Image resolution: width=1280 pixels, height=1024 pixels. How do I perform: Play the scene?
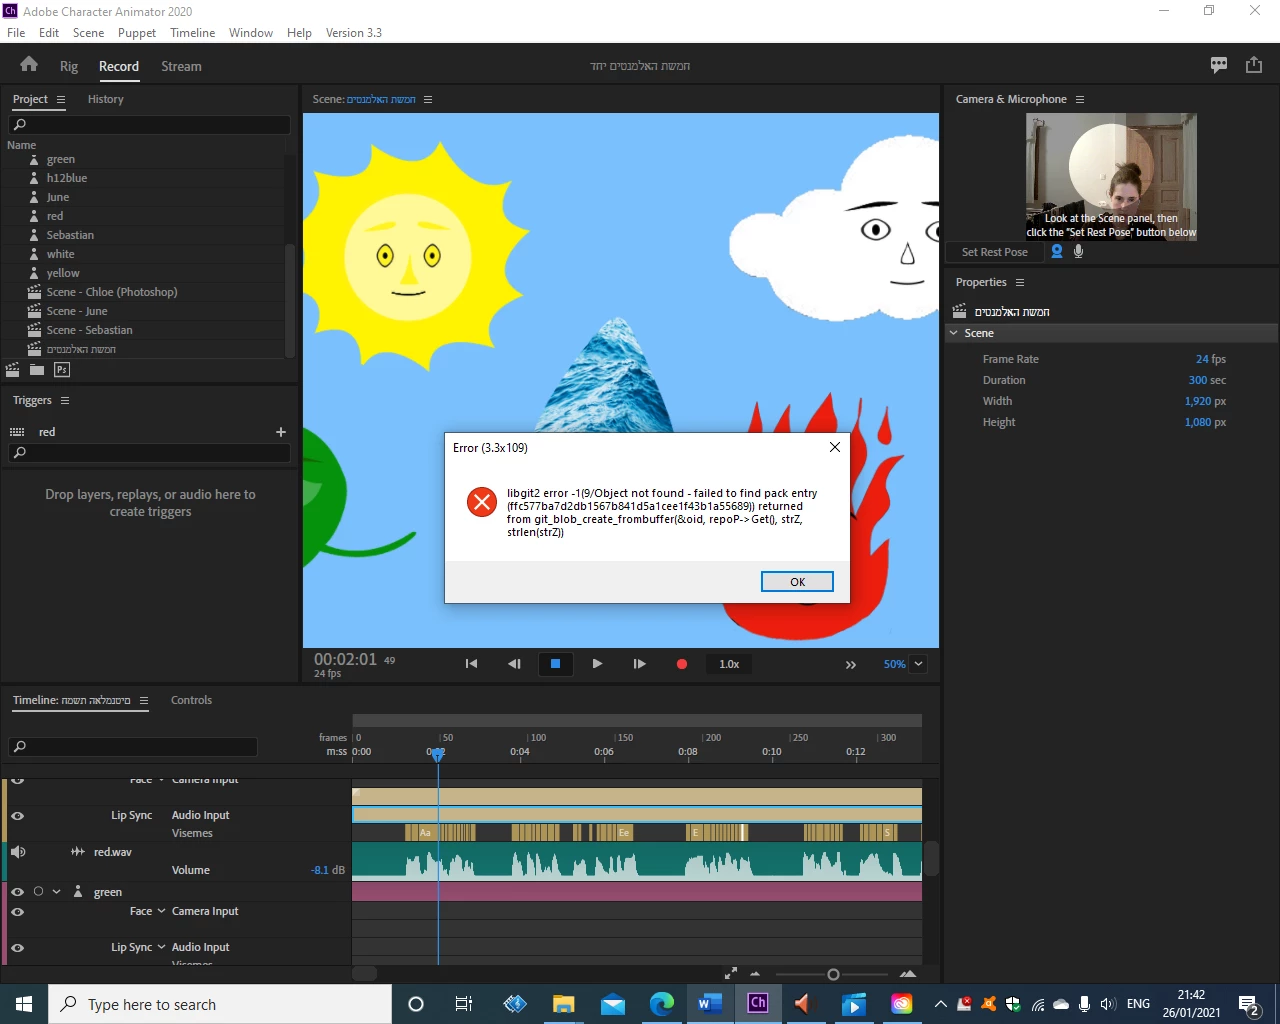coord(597,664)
